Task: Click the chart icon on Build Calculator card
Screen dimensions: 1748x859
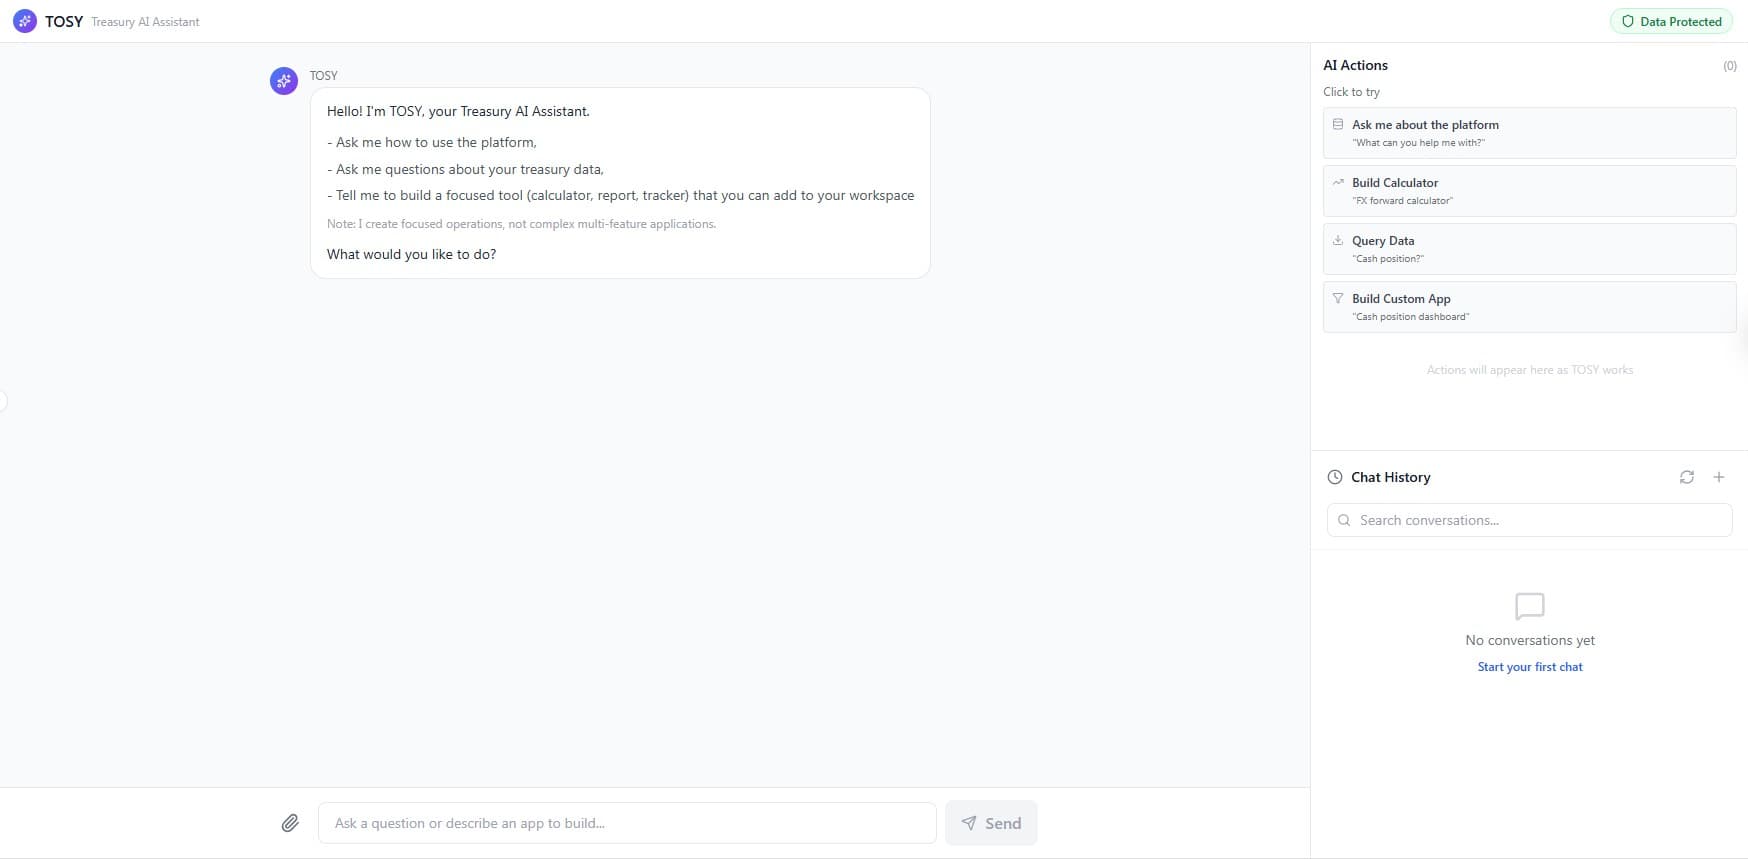Action: click(1338, 182)
